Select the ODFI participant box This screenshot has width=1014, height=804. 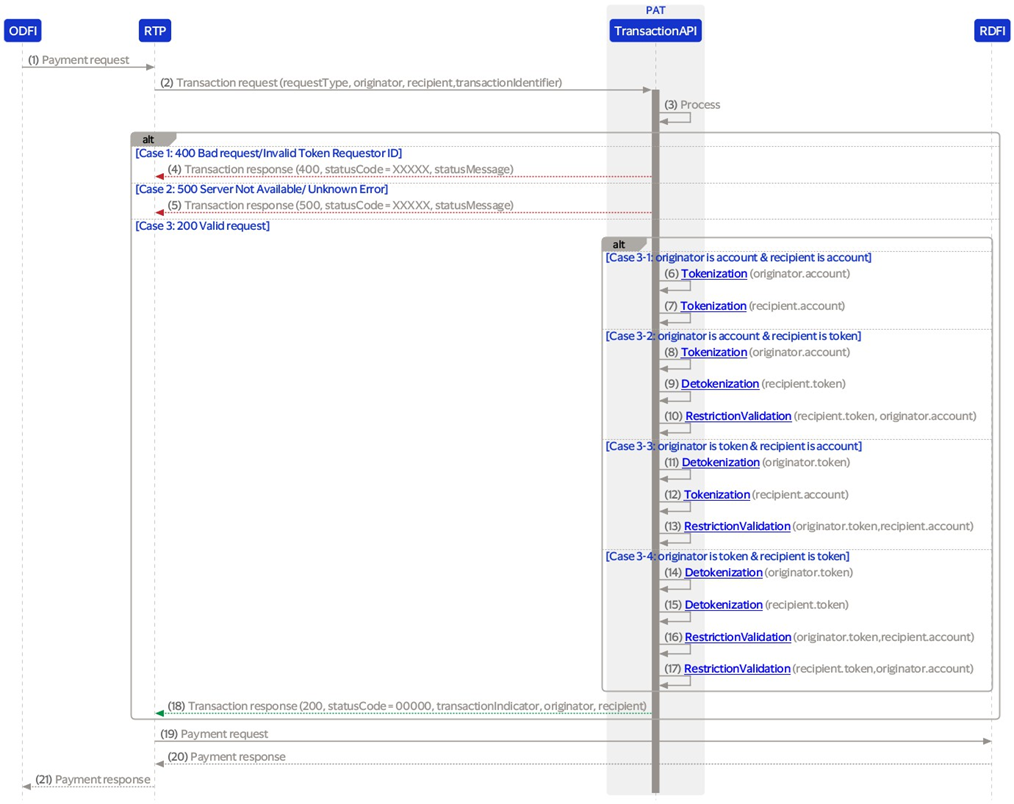(x=23, y=31)
